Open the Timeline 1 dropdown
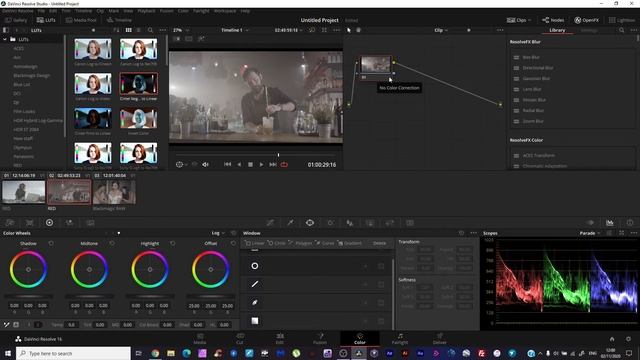Viewport: 640px width, 360px height. pyautogui.click(x=235, y=30)
